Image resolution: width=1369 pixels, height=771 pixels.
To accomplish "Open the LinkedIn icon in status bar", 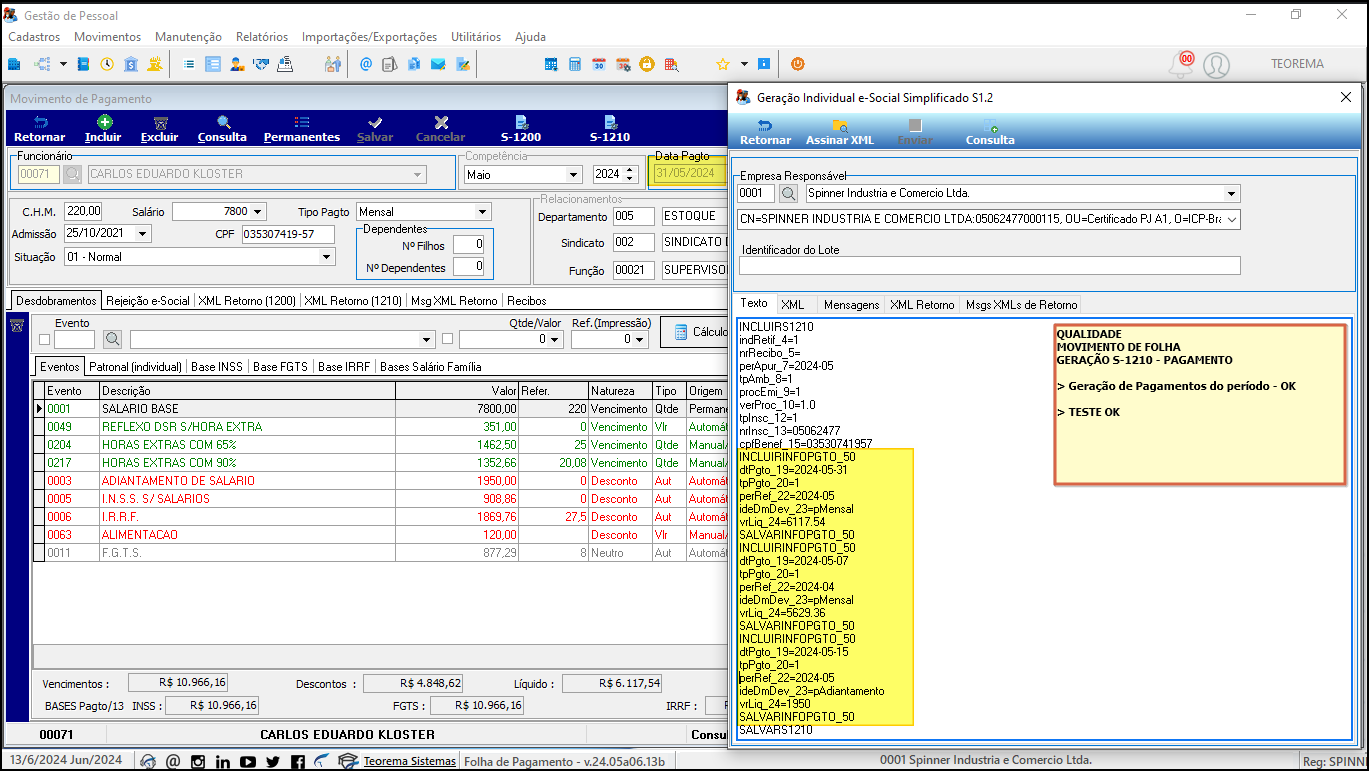I will (x=223, y=762).
